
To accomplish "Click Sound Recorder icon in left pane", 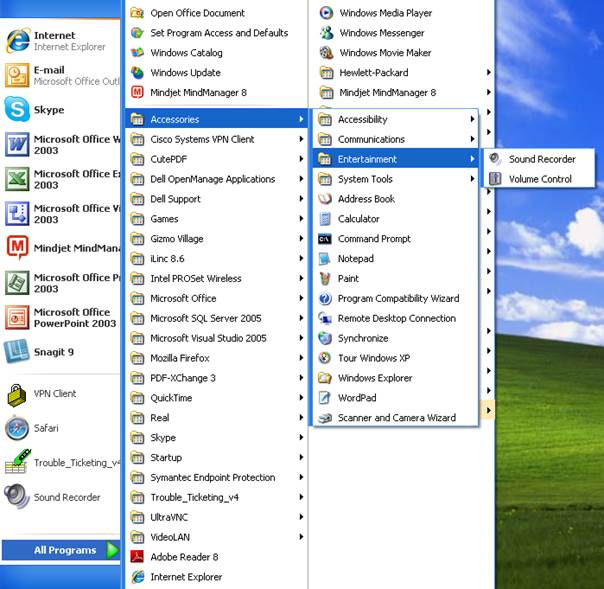I will 17,497.
